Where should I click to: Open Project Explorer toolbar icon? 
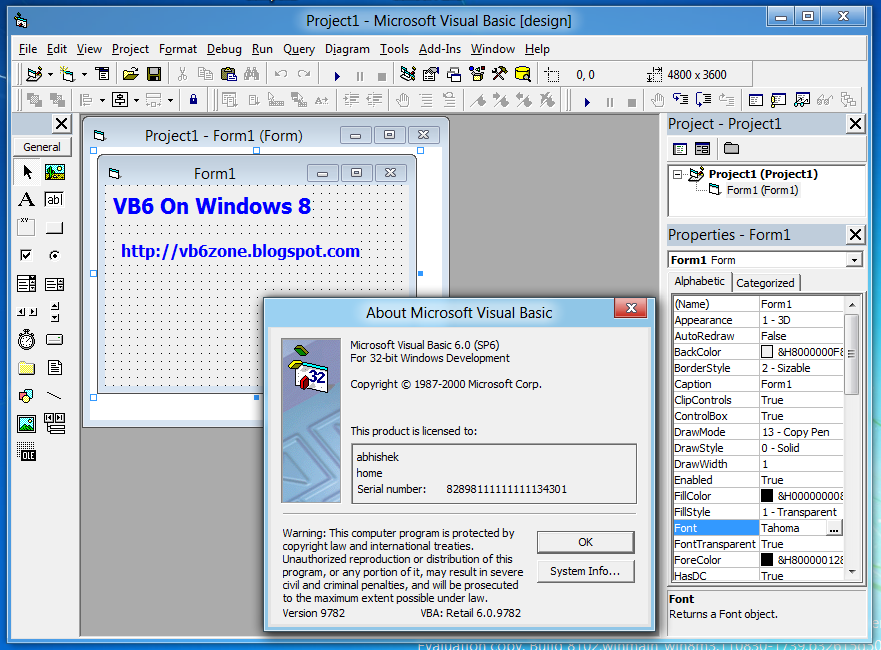point(408,74)
